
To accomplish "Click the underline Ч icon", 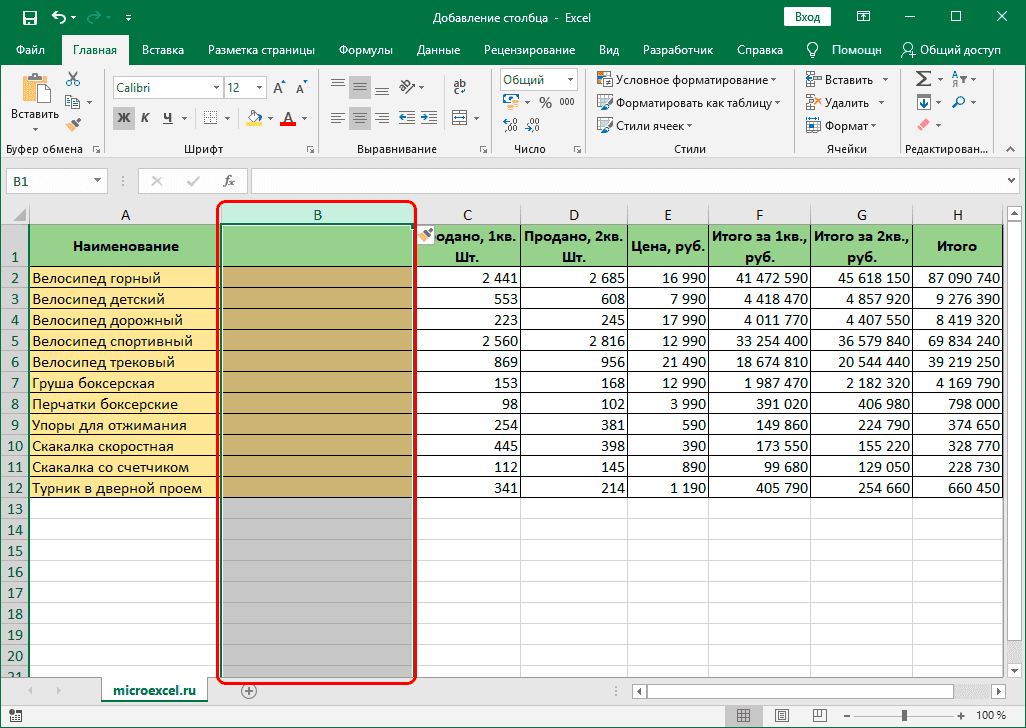I will point(167,118).
